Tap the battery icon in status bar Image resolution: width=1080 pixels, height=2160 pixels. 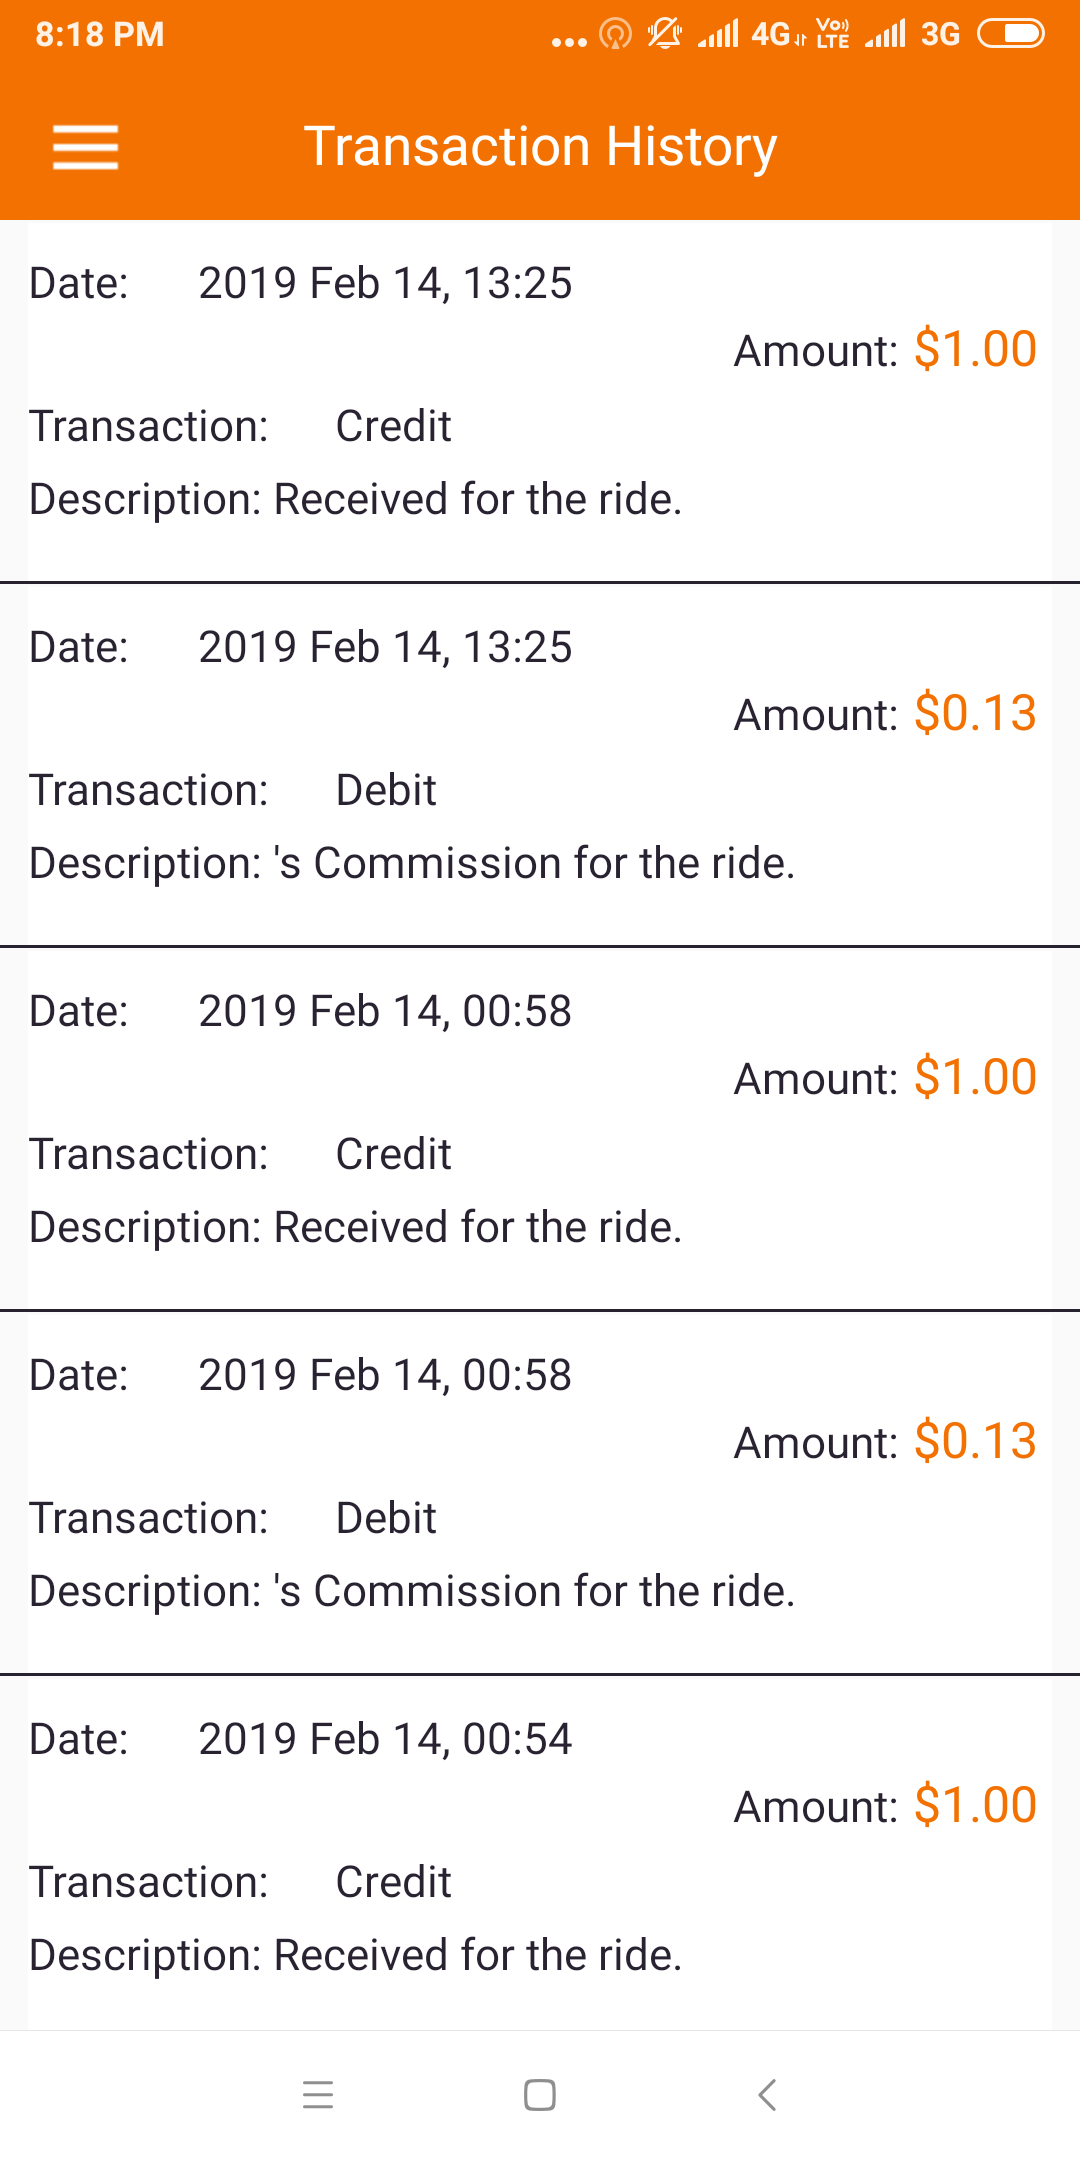click(1011, 34)
